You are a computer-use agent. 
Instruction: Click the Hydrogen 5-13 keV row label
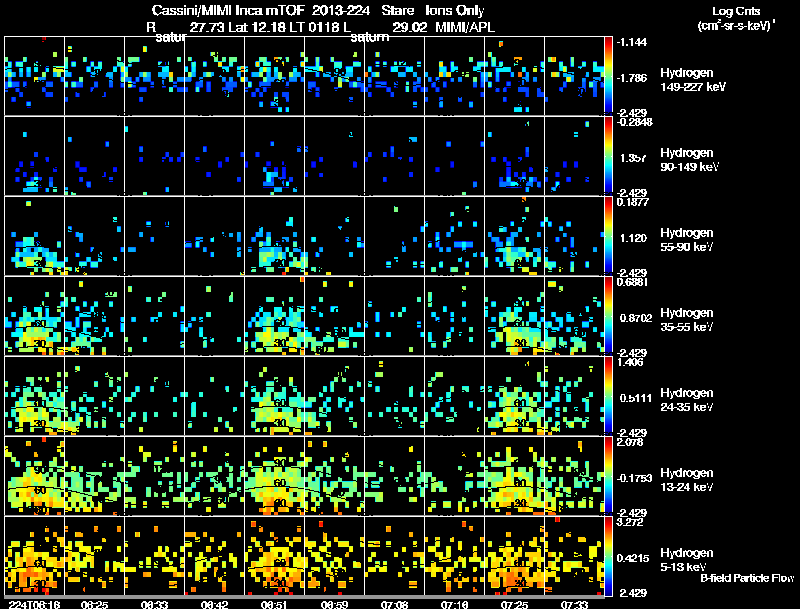tap(687, 560)
